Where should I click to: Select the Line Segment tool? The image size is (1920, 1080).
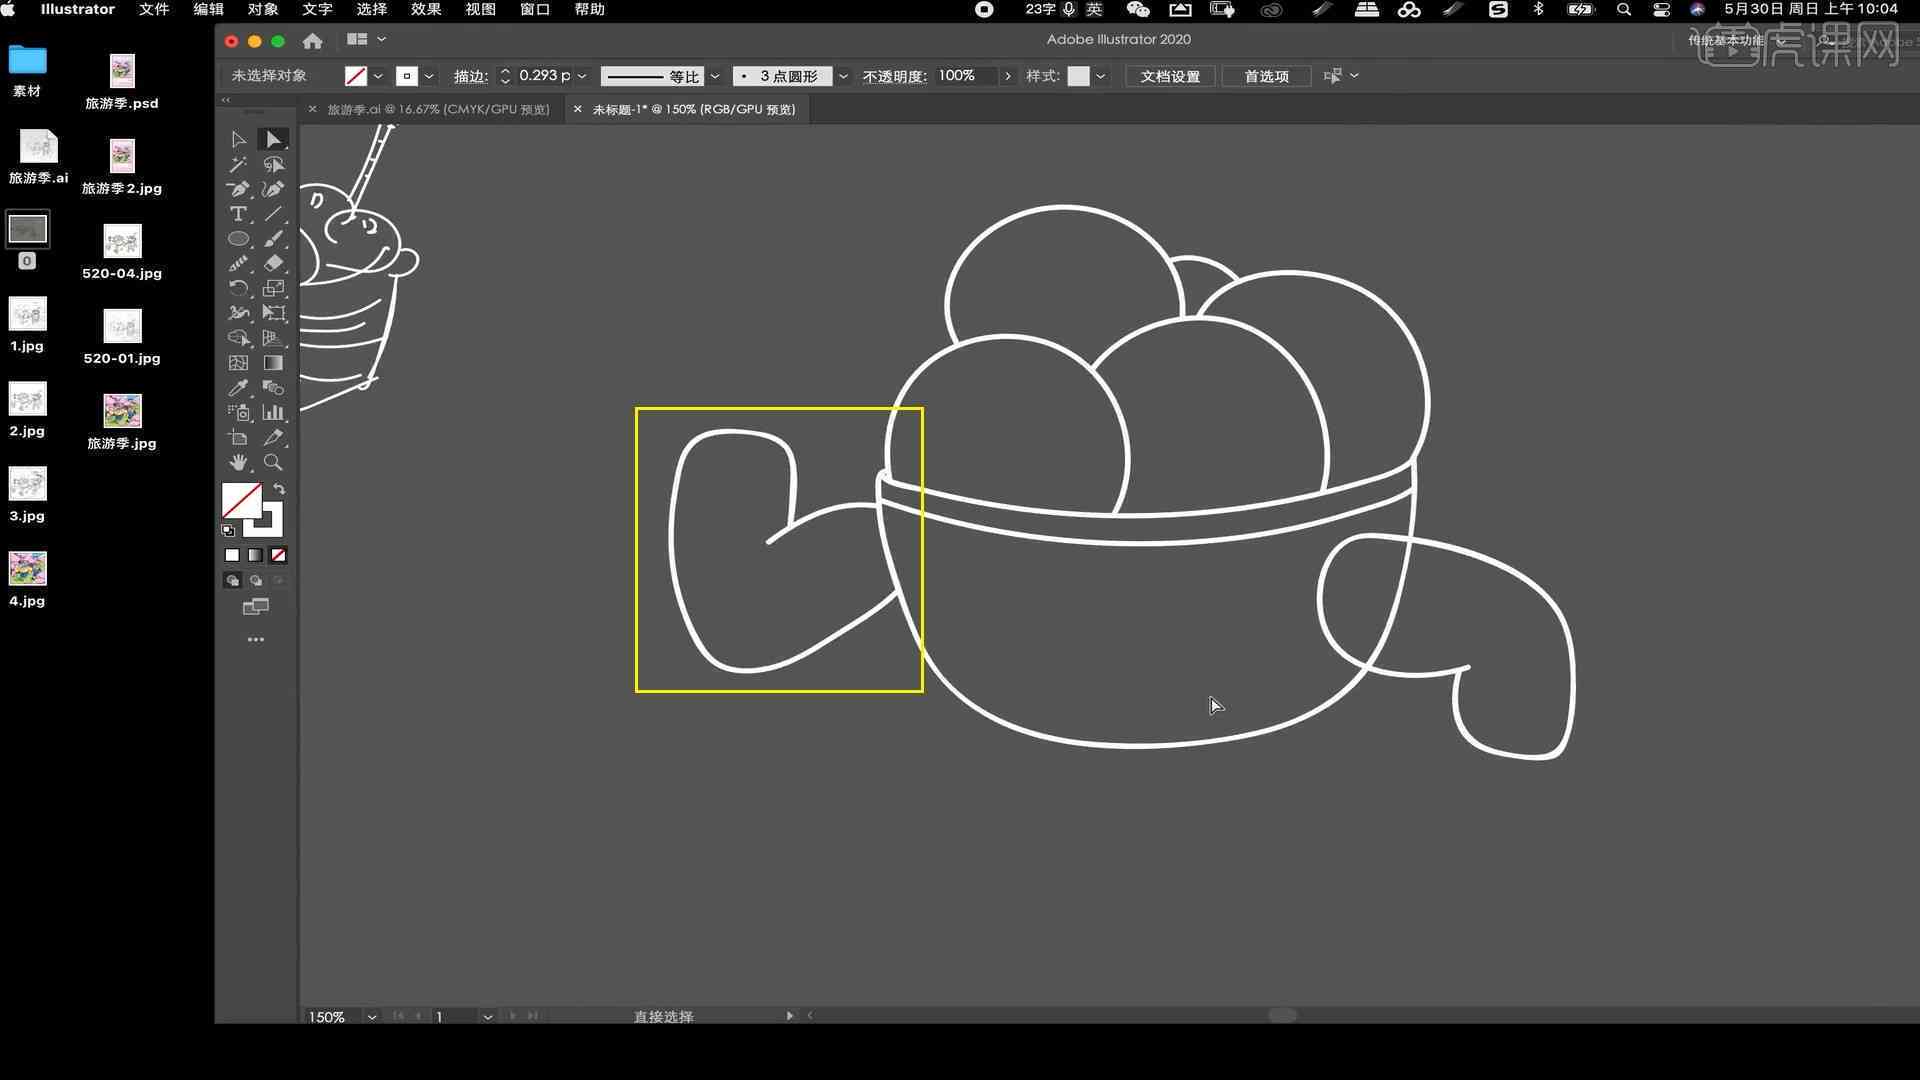pos(273,214)
